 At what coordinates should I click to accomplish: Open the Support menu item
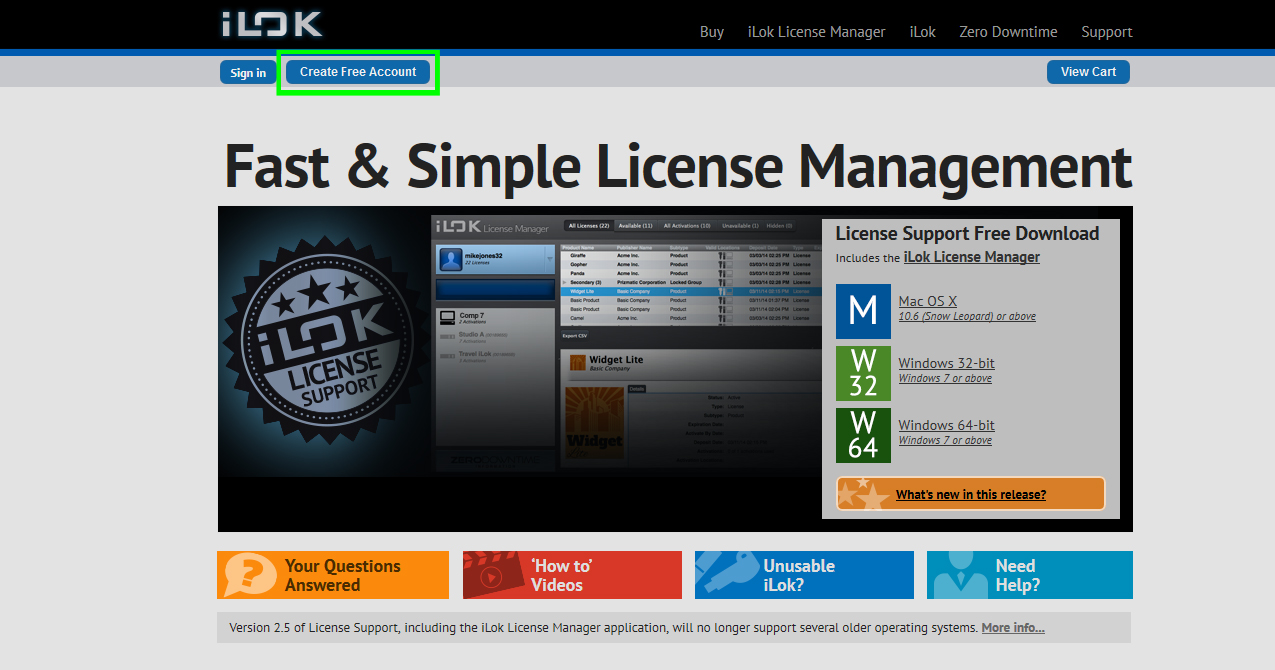click(1106, 32)
